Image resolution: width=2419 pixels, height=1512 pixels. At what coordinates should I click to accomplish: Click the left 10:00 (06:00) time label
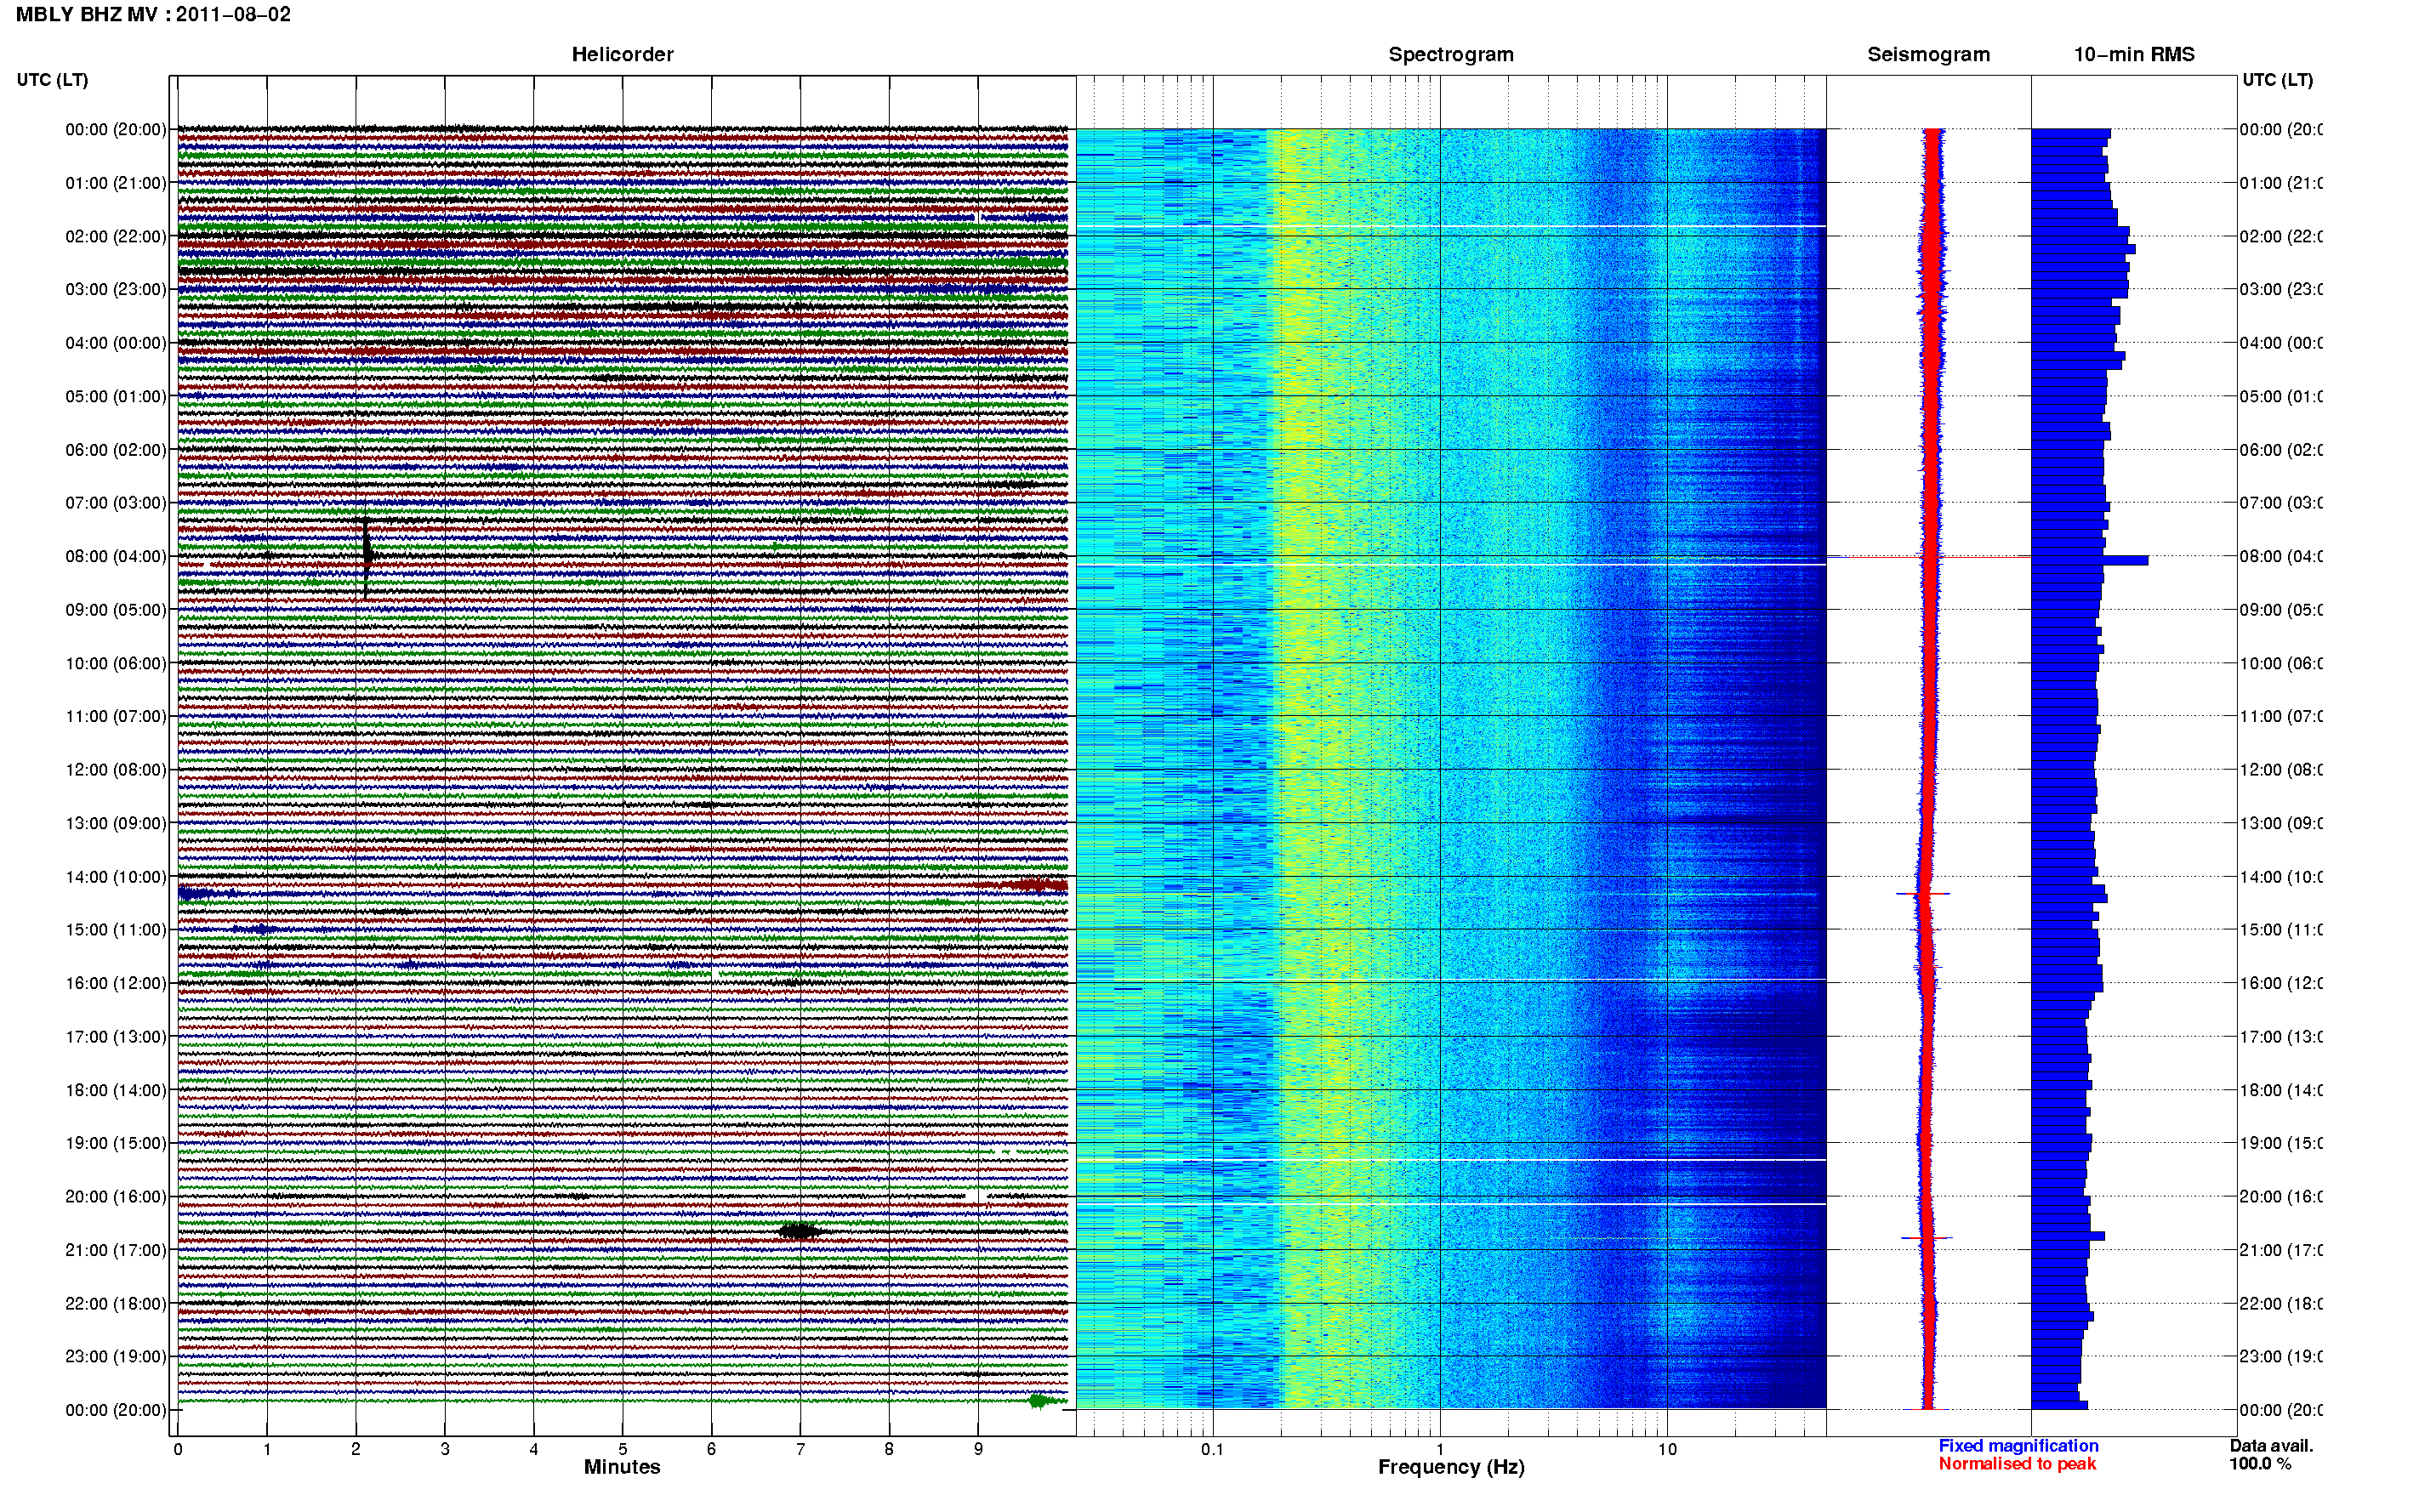click(x=116, y=663)
